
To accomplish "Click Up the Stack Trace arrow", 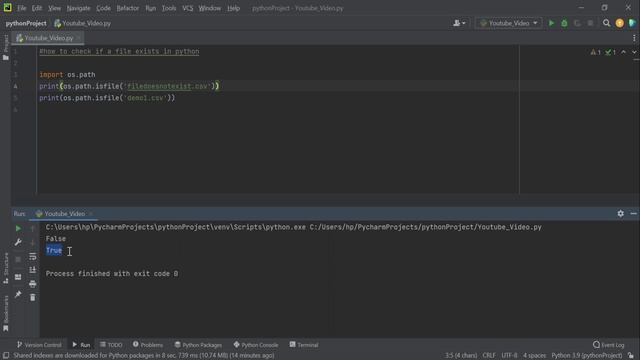I will pos(33,229).
